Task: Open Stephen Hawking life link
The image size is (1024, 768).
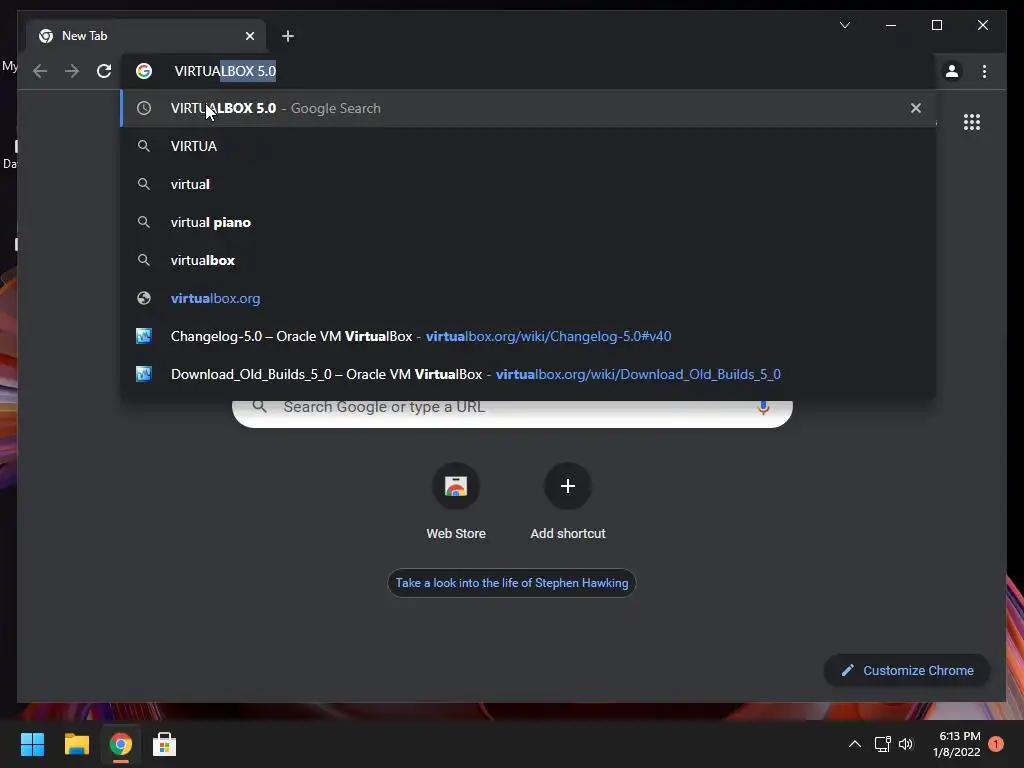Action: pos(511,583)
